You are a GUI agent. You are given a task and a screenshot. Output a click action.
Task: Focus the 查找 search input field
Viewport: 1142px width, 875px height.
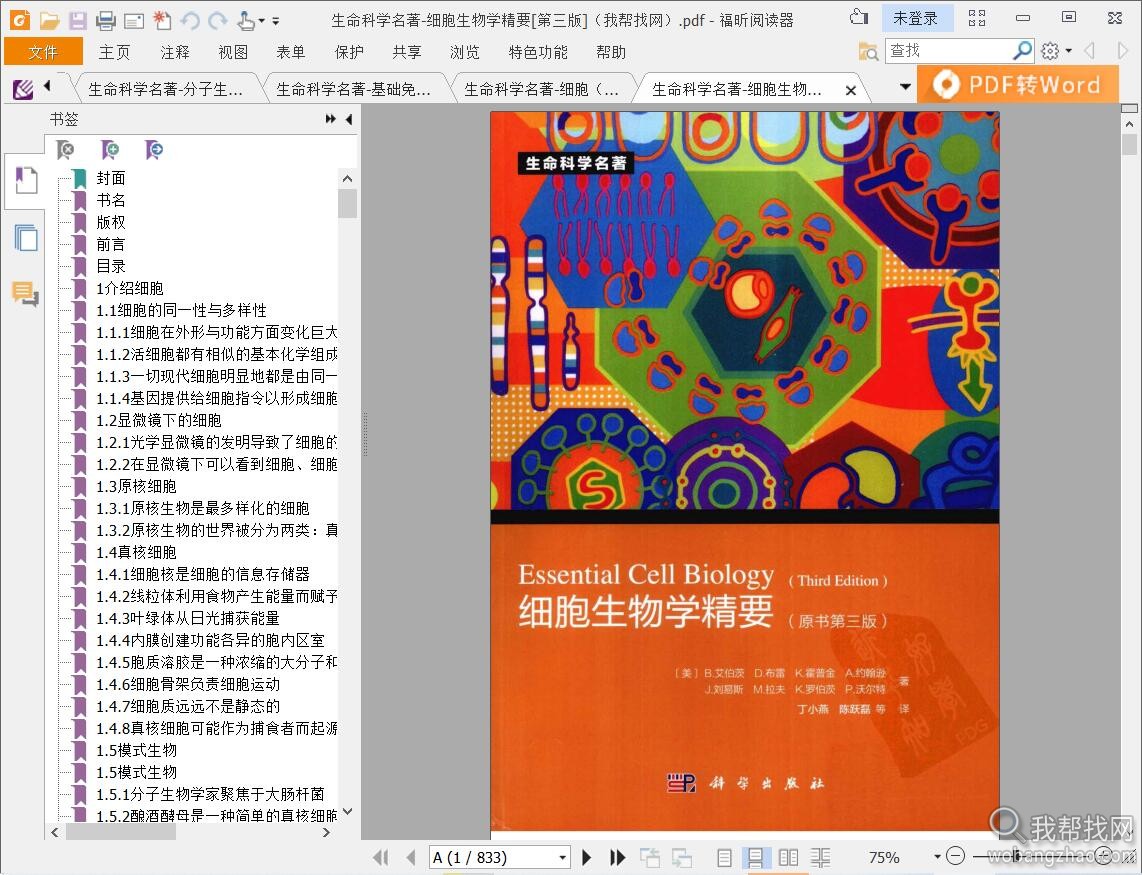(949, 50)
